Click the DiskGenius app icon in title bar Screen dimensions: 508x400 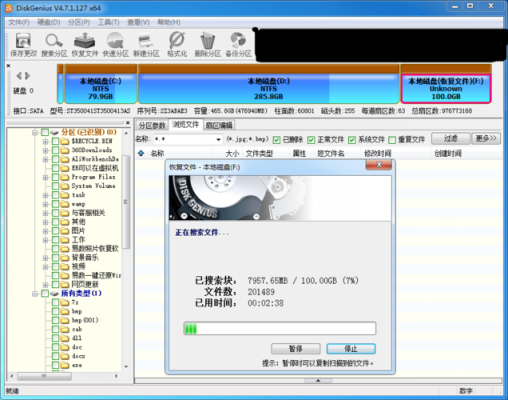(8, 8)
